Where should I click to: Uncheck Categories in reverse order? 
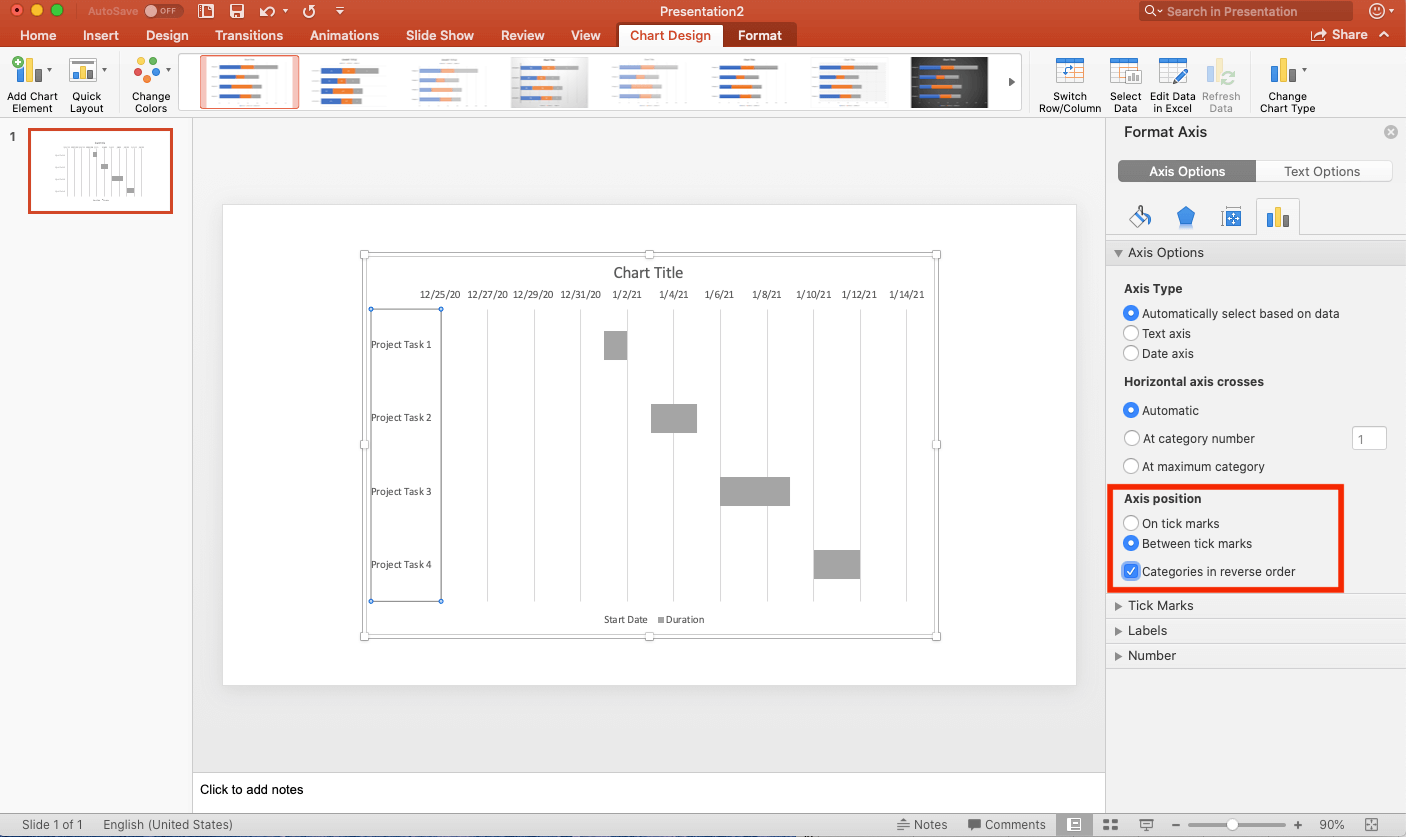pos(1131,571)
